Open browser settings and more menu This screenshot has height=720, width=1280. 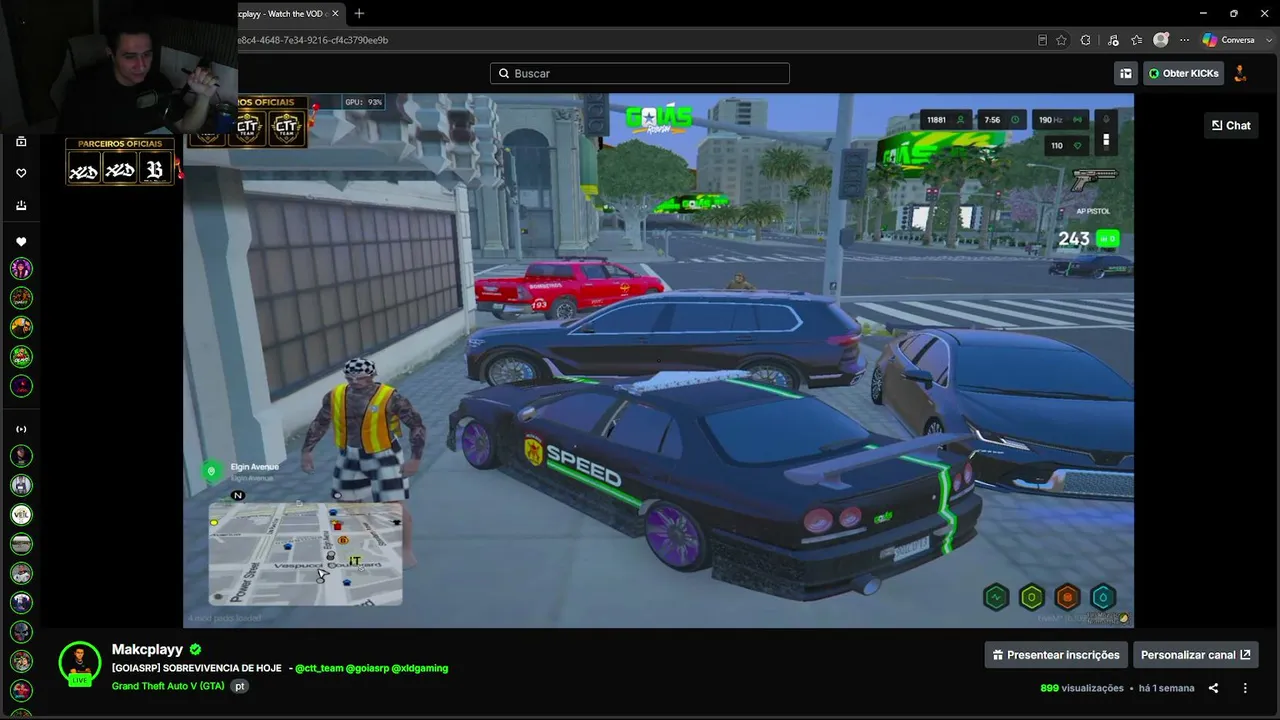pyautogui.click(x=1185, y=40)
